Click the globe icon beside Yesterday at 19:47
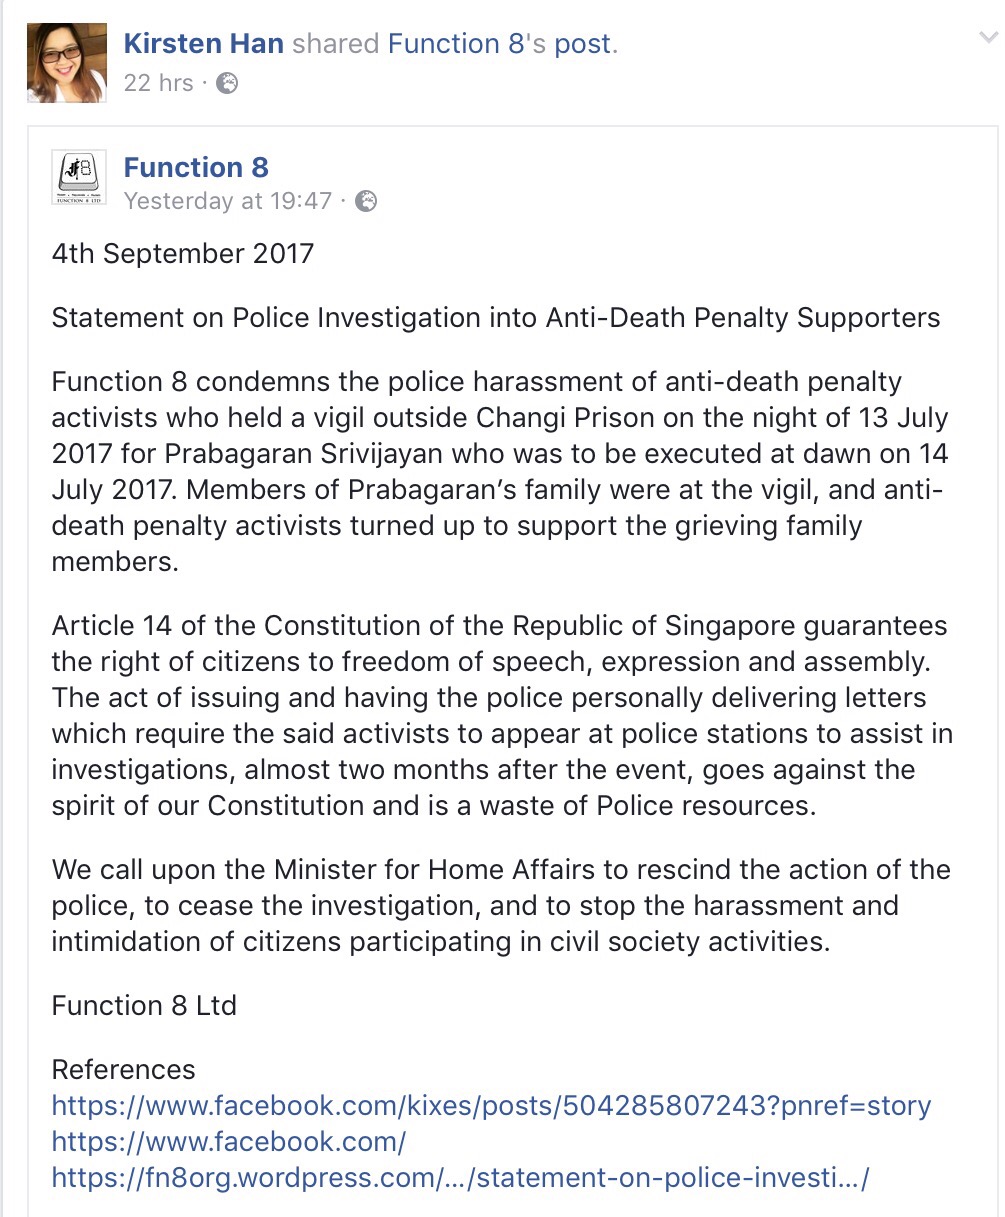 367,201
